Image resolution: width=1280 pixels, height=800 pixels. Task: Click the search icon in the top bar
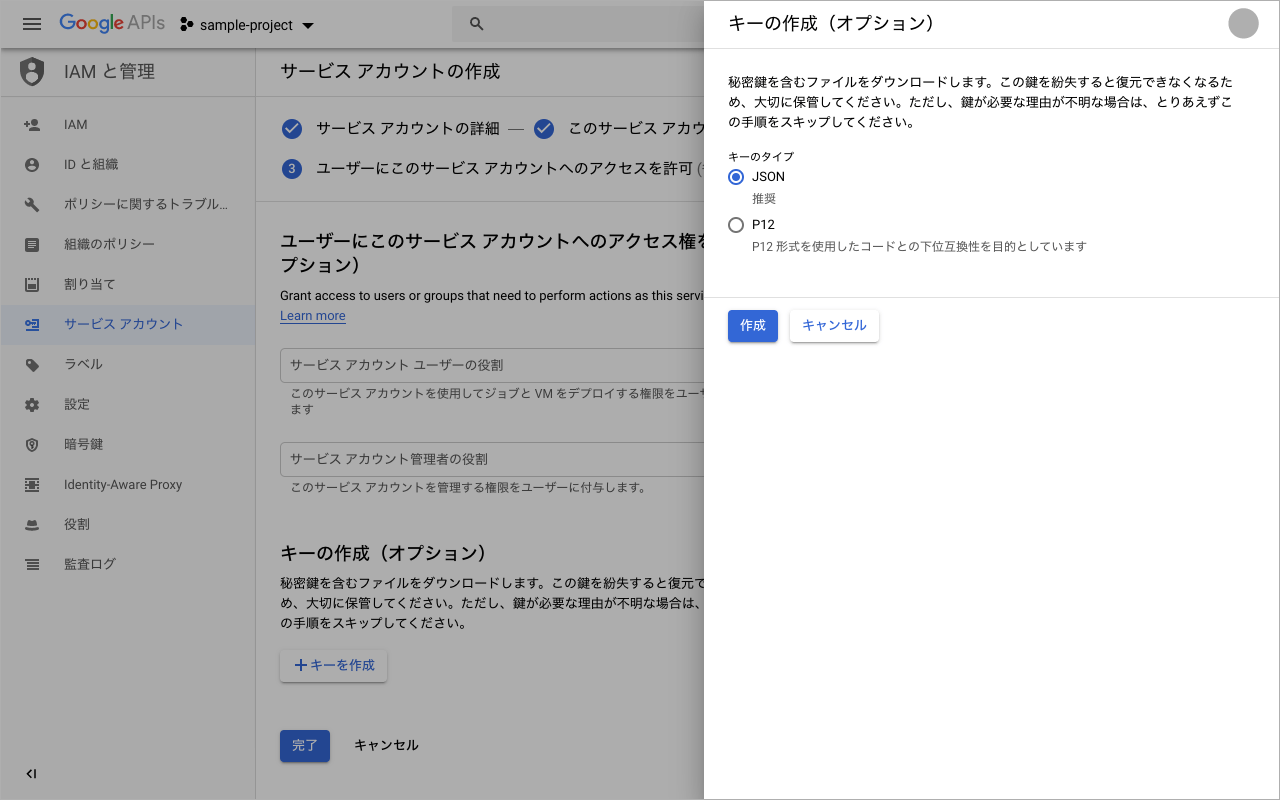475,24
